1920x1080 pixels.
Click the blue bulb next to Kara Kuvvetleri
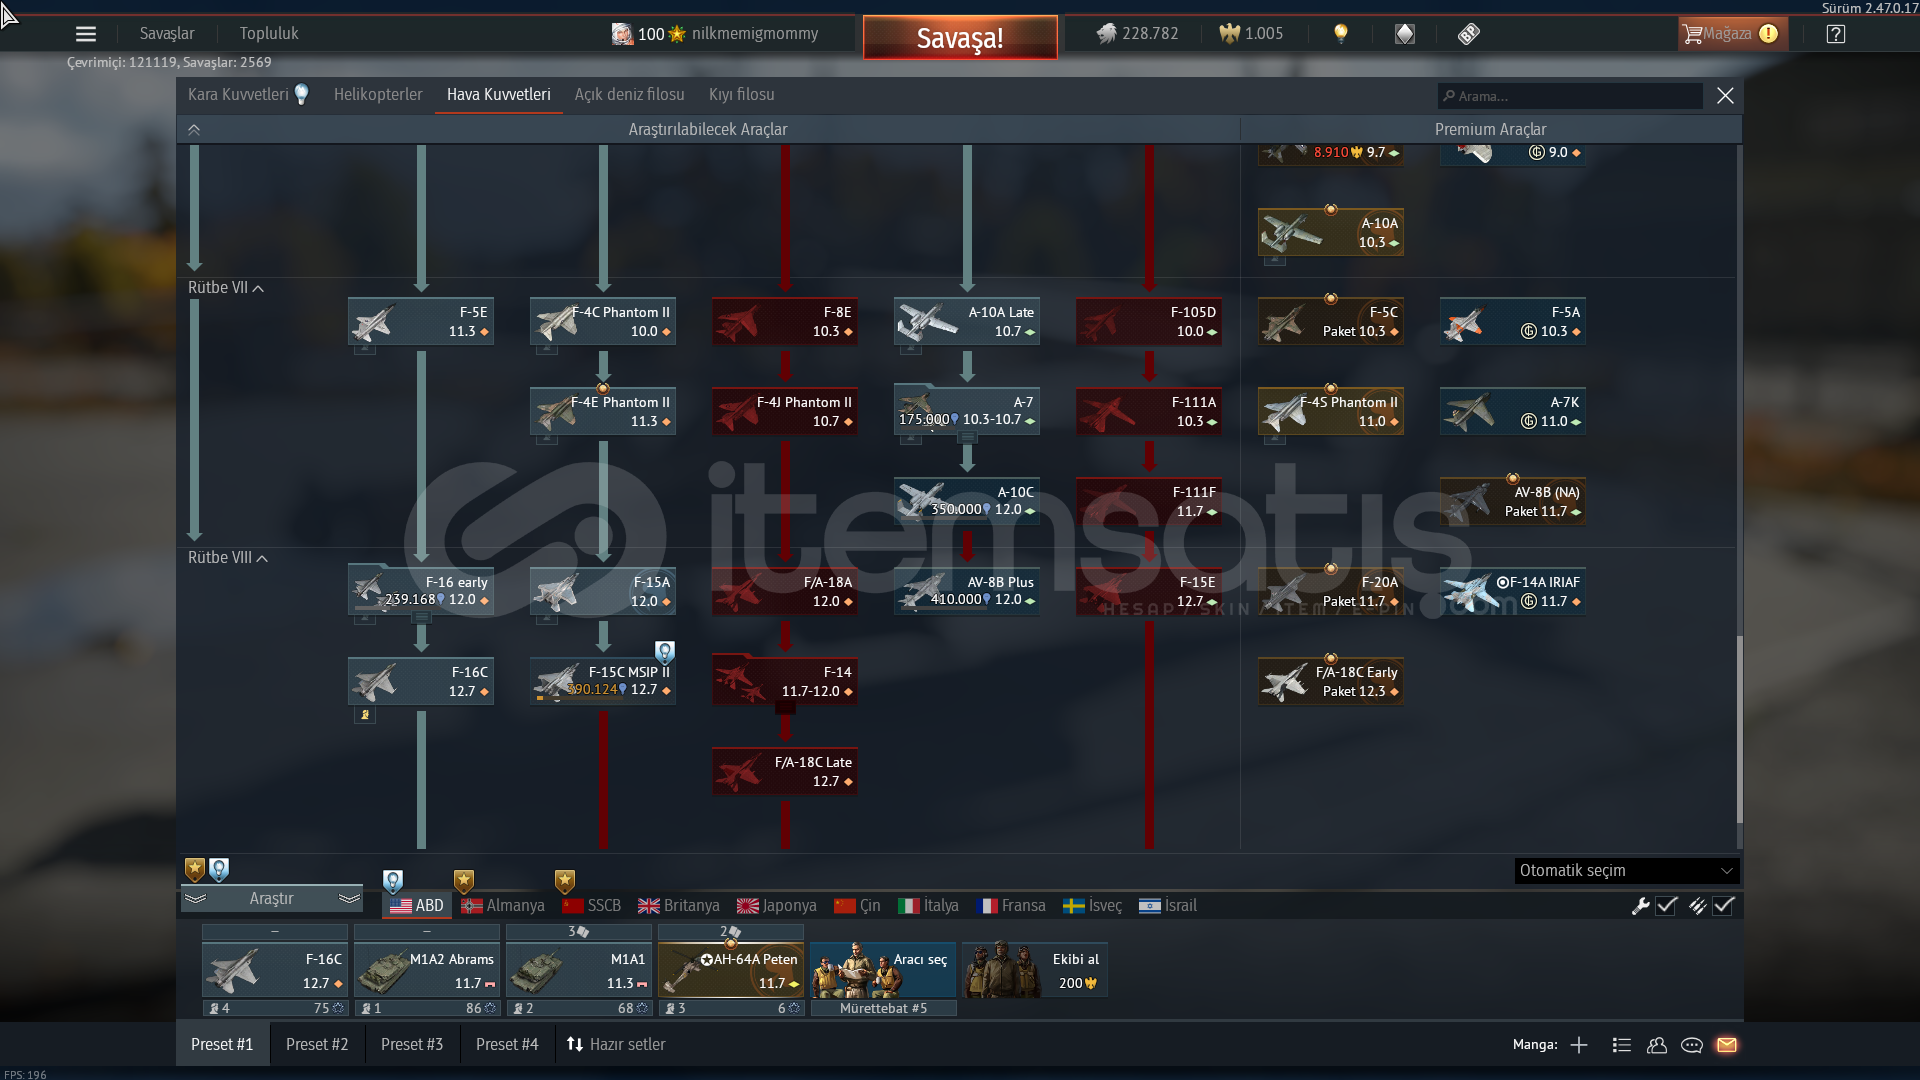coord(302,94)
